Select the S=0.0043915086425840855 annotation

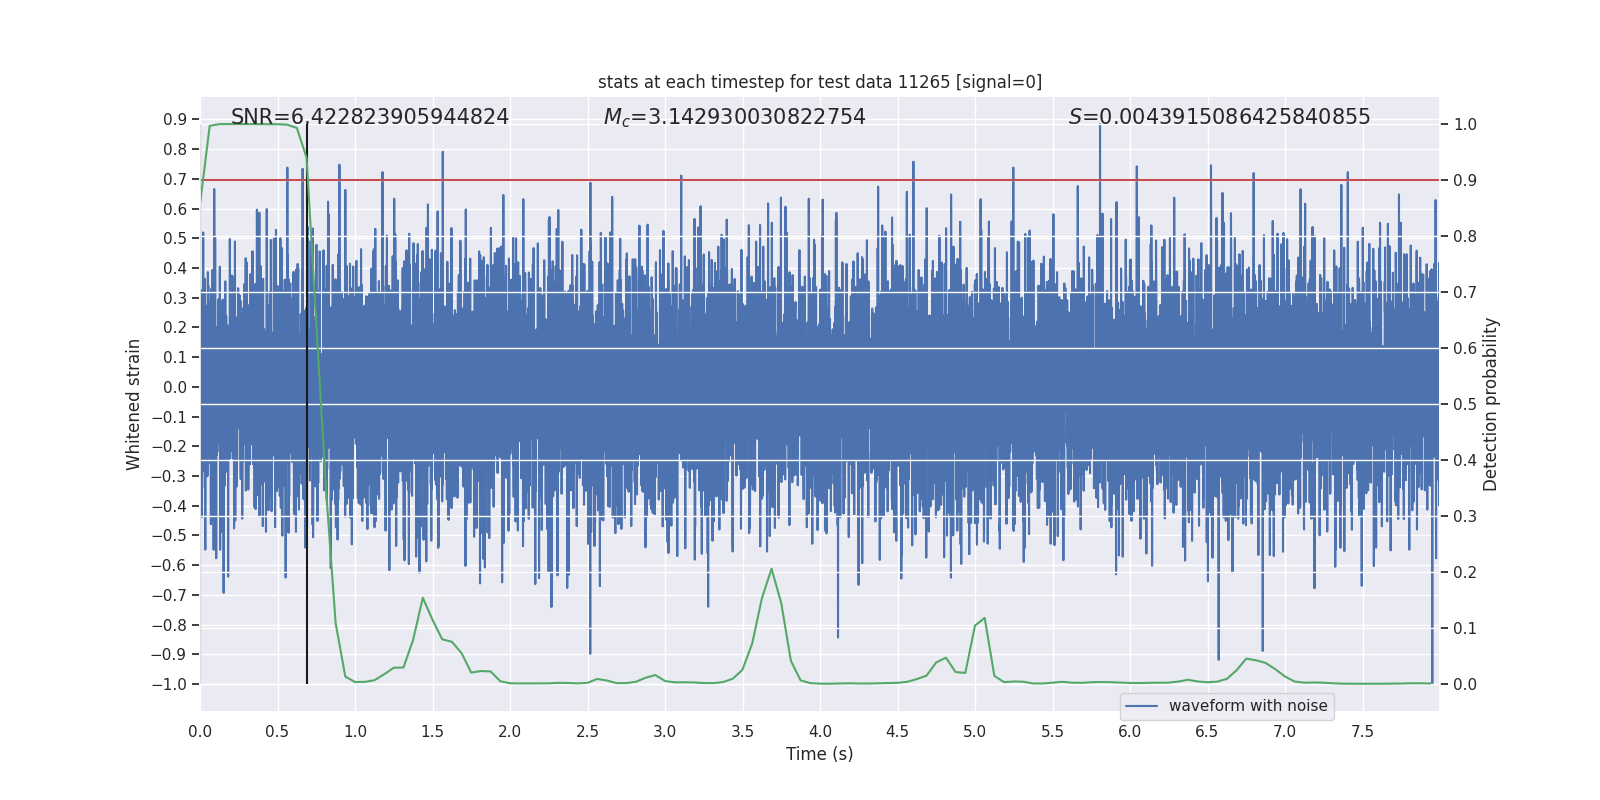coord(1220,117)
